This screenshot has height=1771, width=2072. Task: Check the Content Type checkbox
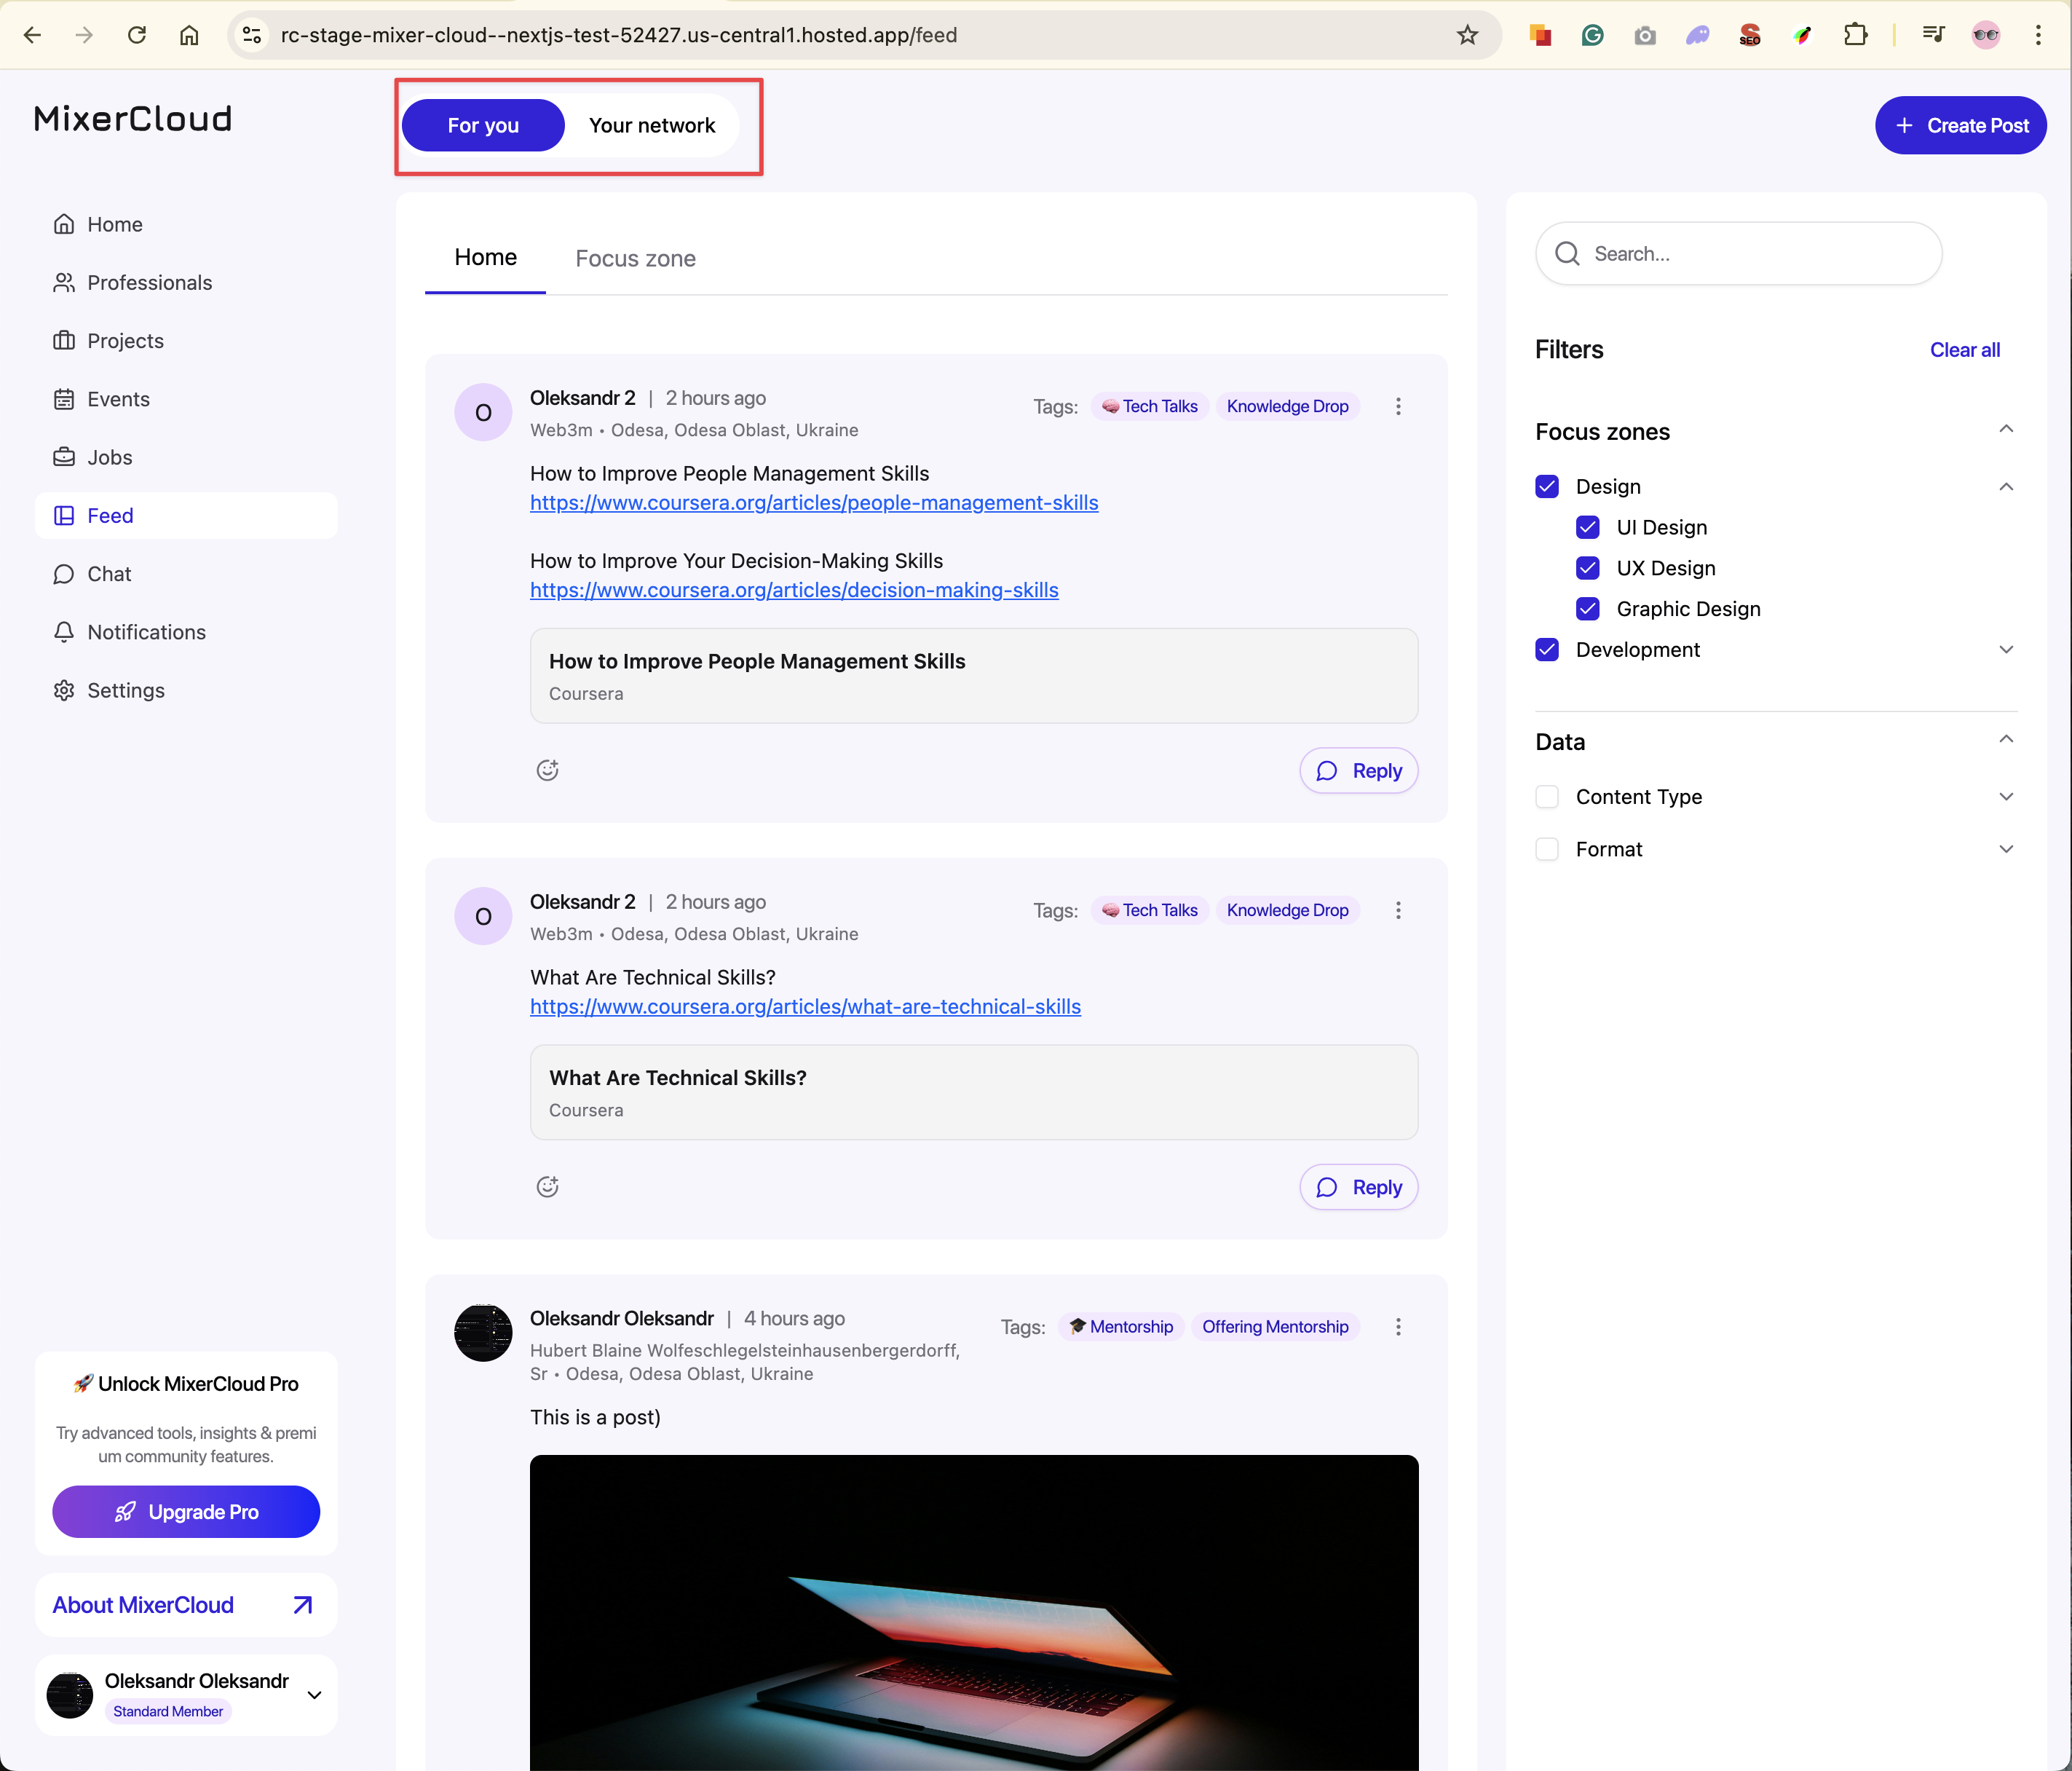(x=1547, y=797)
